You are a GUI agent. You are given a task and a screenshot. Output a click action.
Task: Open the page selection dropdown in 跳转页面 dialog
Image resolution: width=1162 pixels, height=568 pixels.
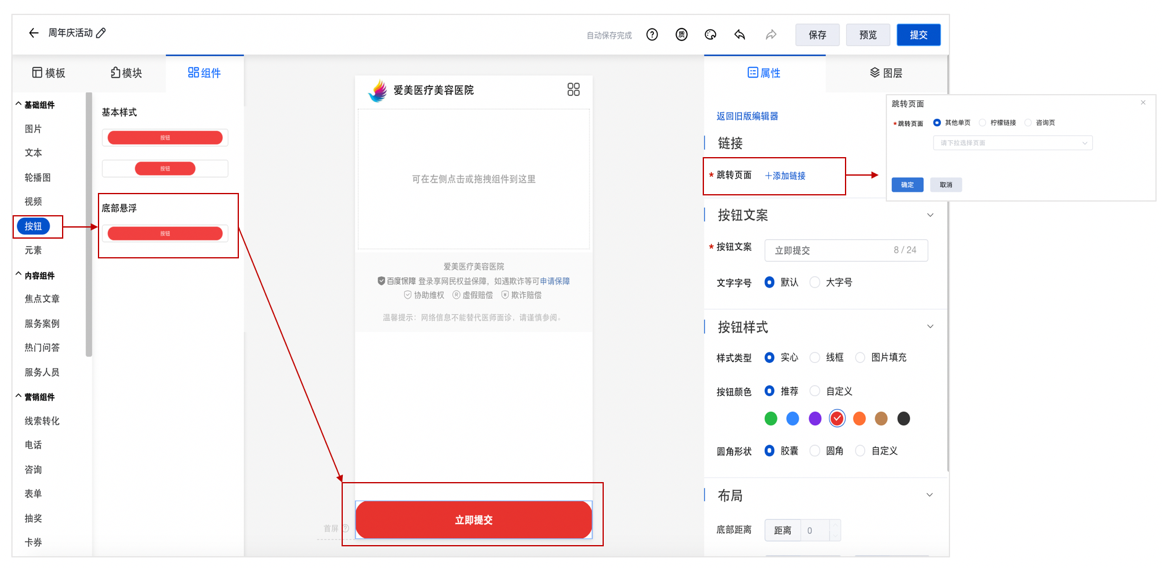coord(1012,144)
